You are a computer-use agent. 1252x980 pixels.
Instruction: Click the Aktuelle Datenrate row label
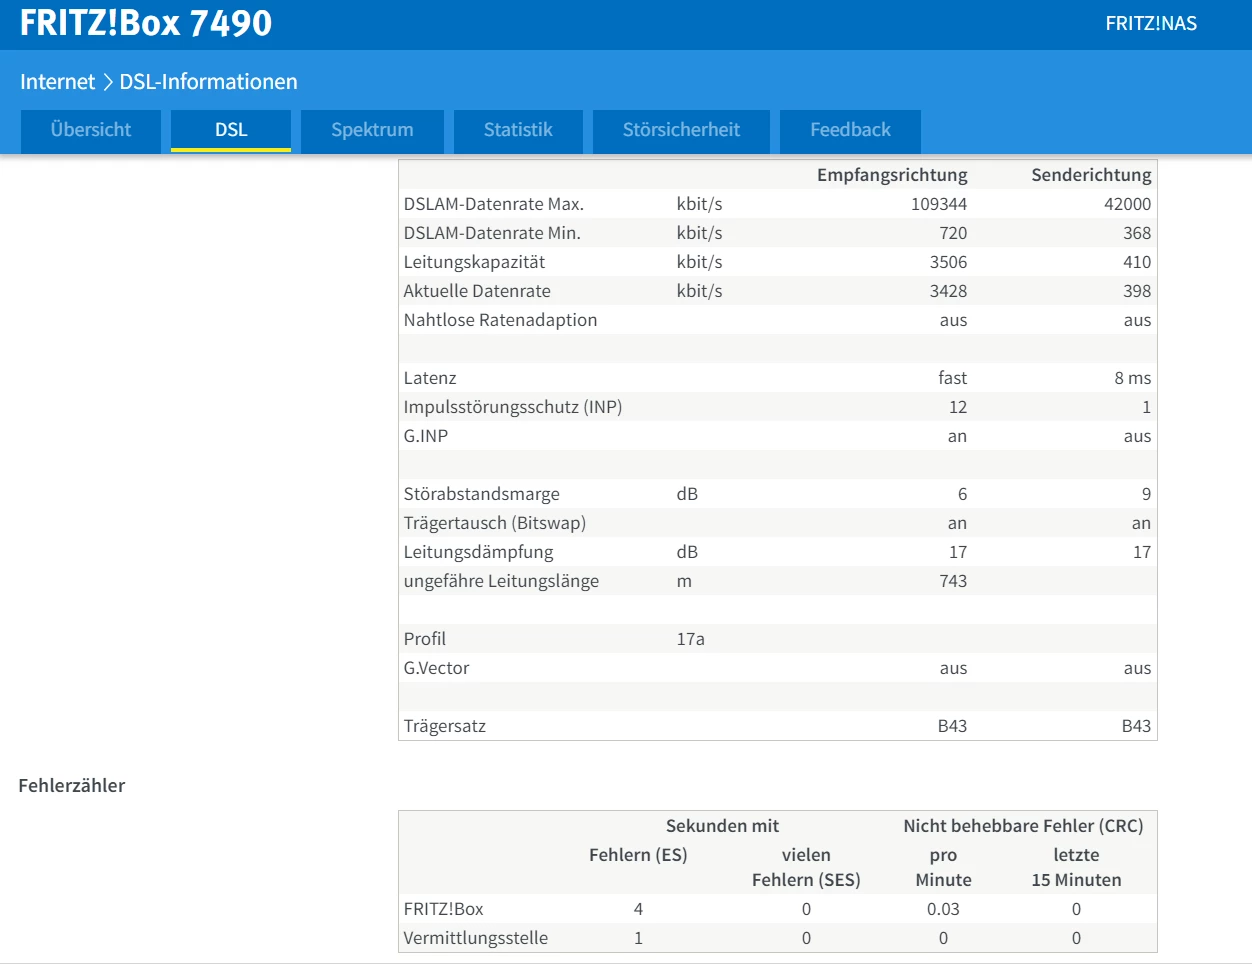[477, 291]
